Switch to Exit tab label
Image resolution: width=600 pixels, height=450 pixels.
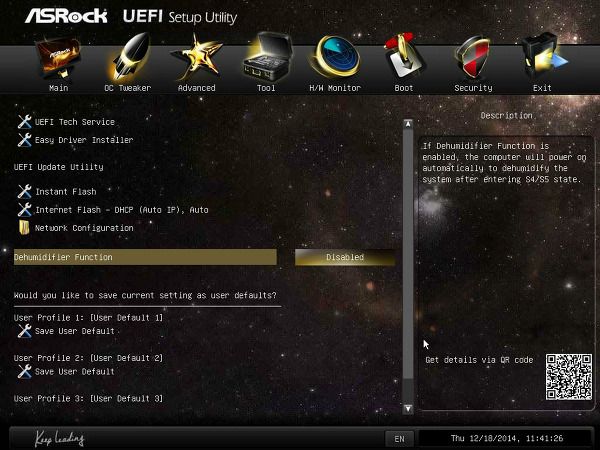click(x=542, y=88)
